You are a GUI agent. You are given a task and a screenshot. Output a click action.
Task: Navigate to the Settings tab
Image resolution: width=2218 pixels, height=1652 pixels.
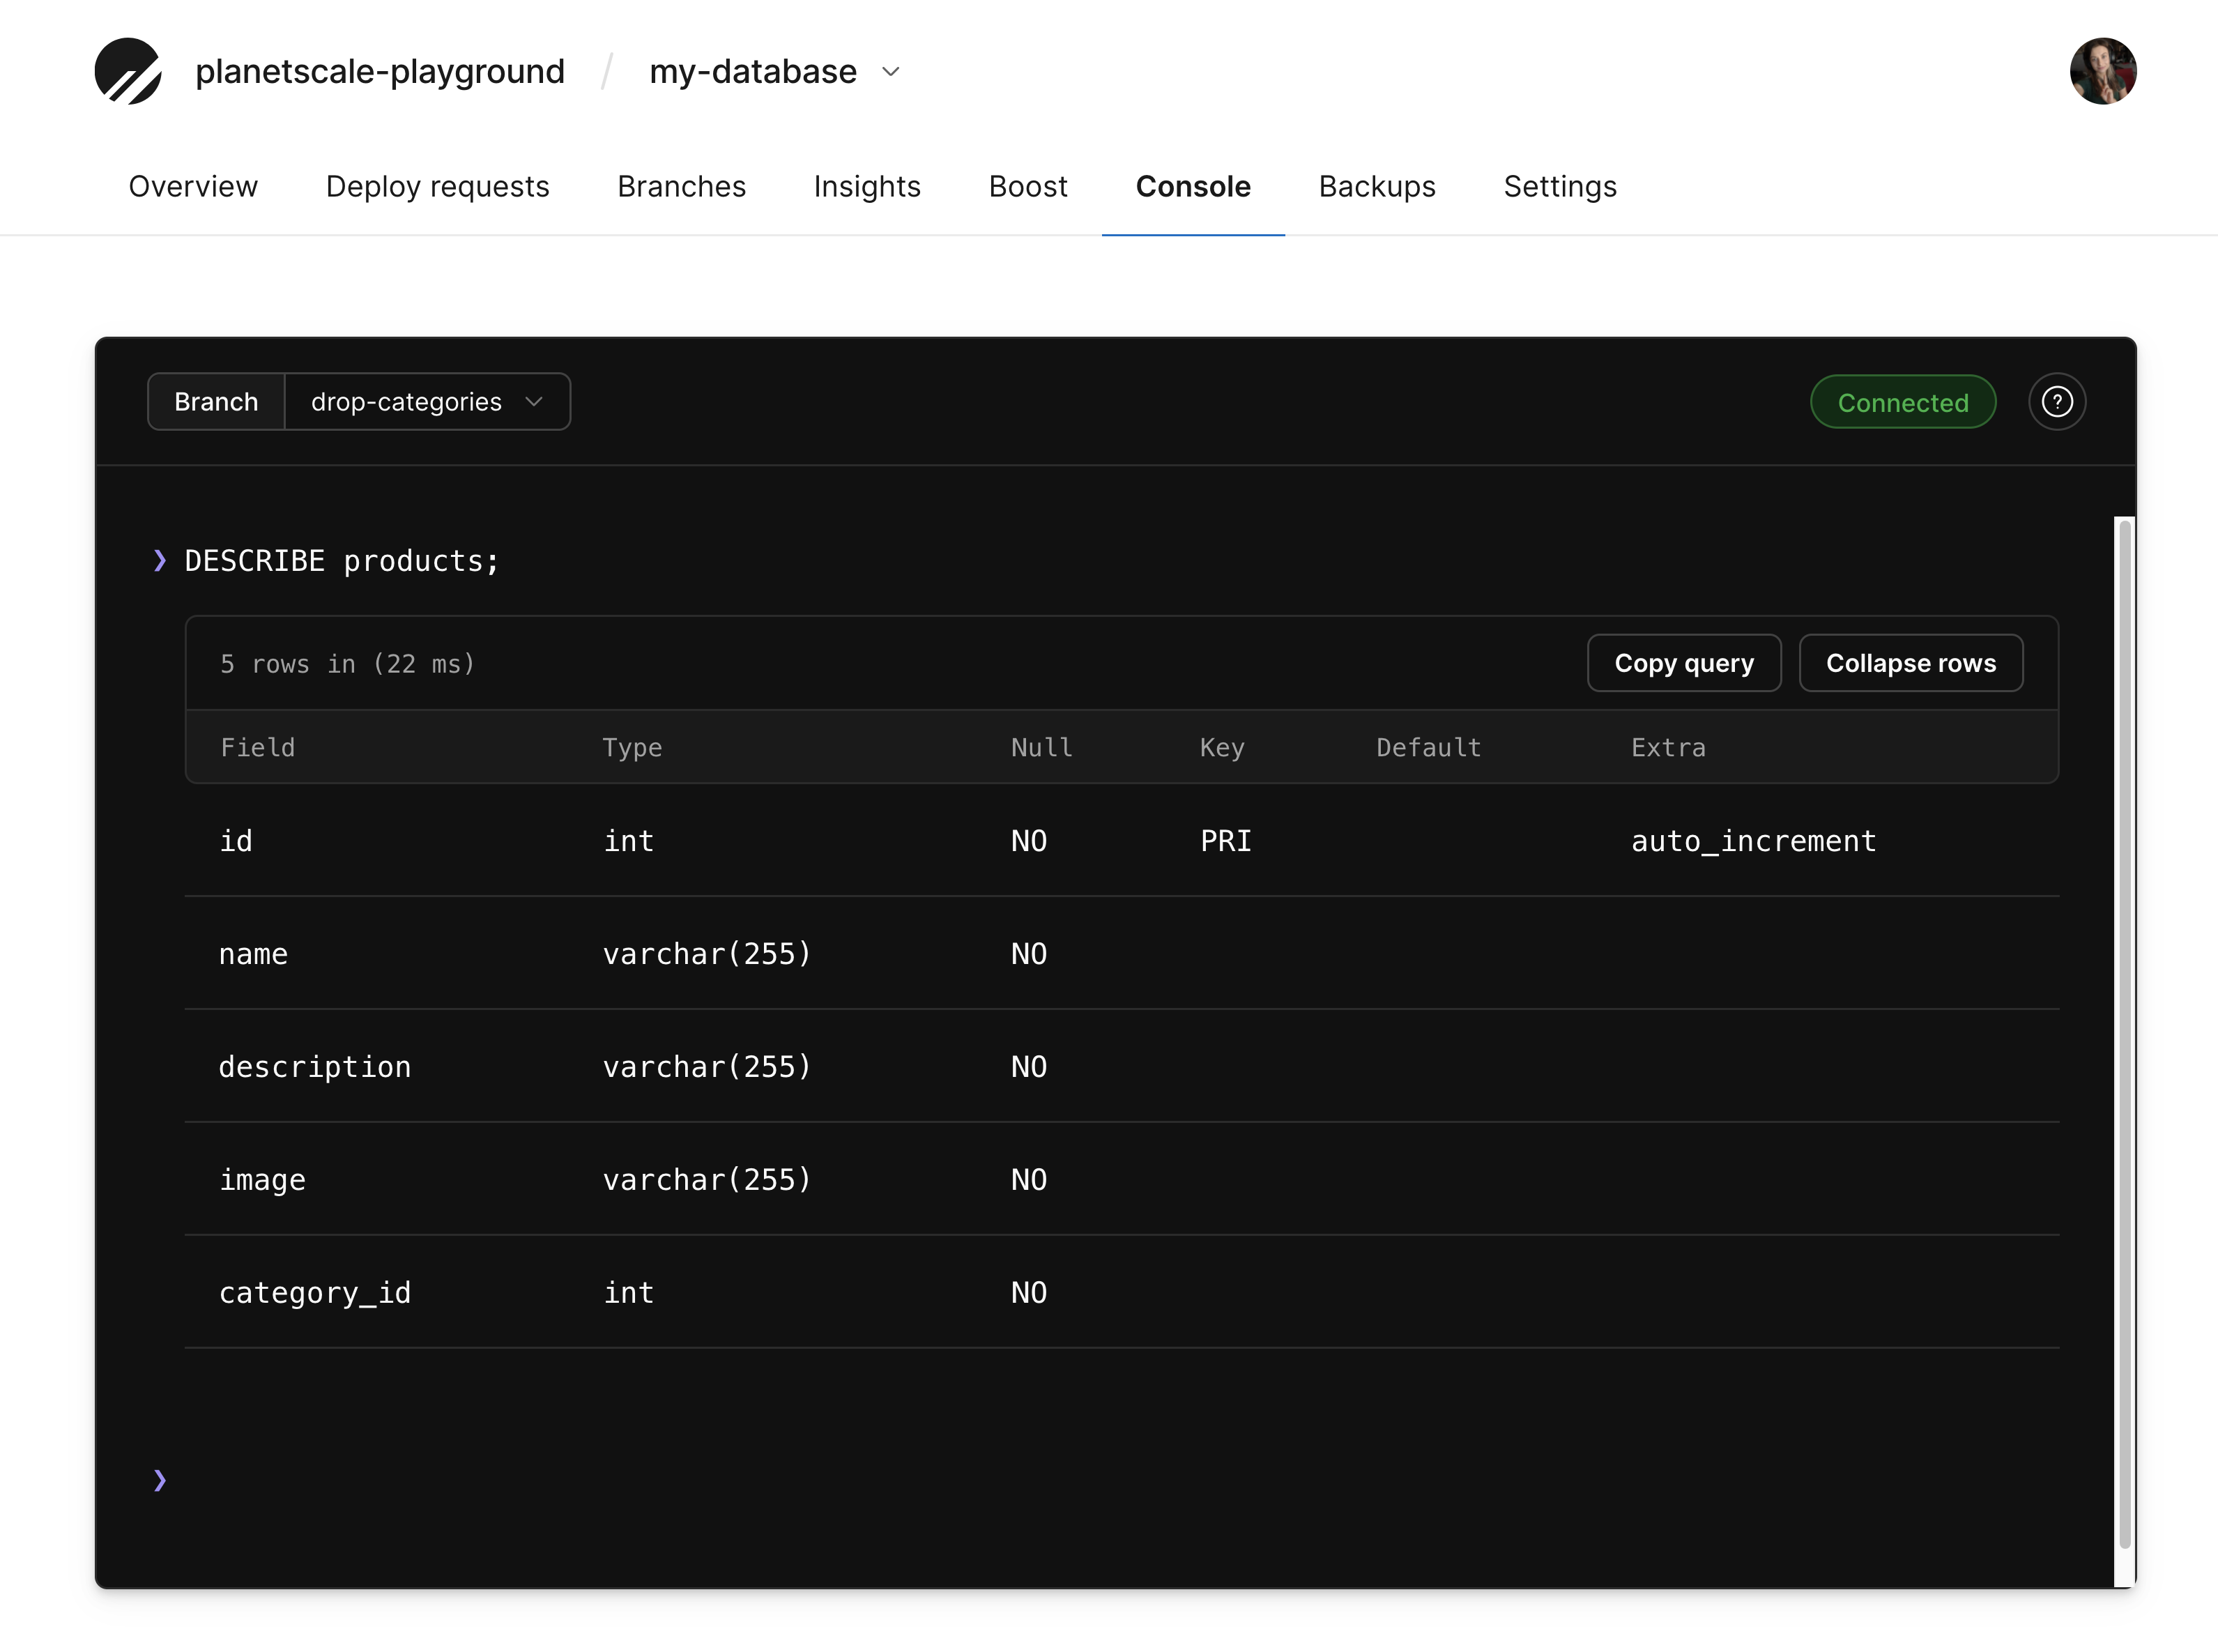point(1560,186)
